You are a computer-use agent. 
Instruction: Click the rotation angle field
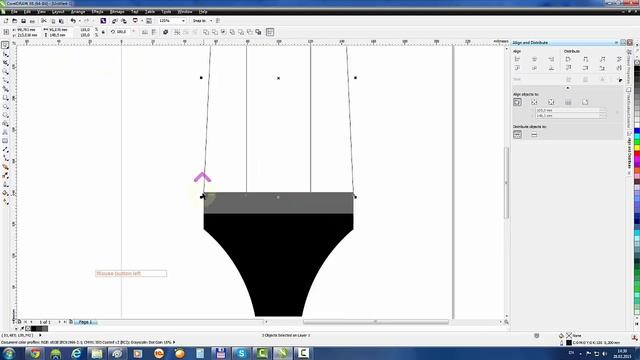tap(122, 32)
